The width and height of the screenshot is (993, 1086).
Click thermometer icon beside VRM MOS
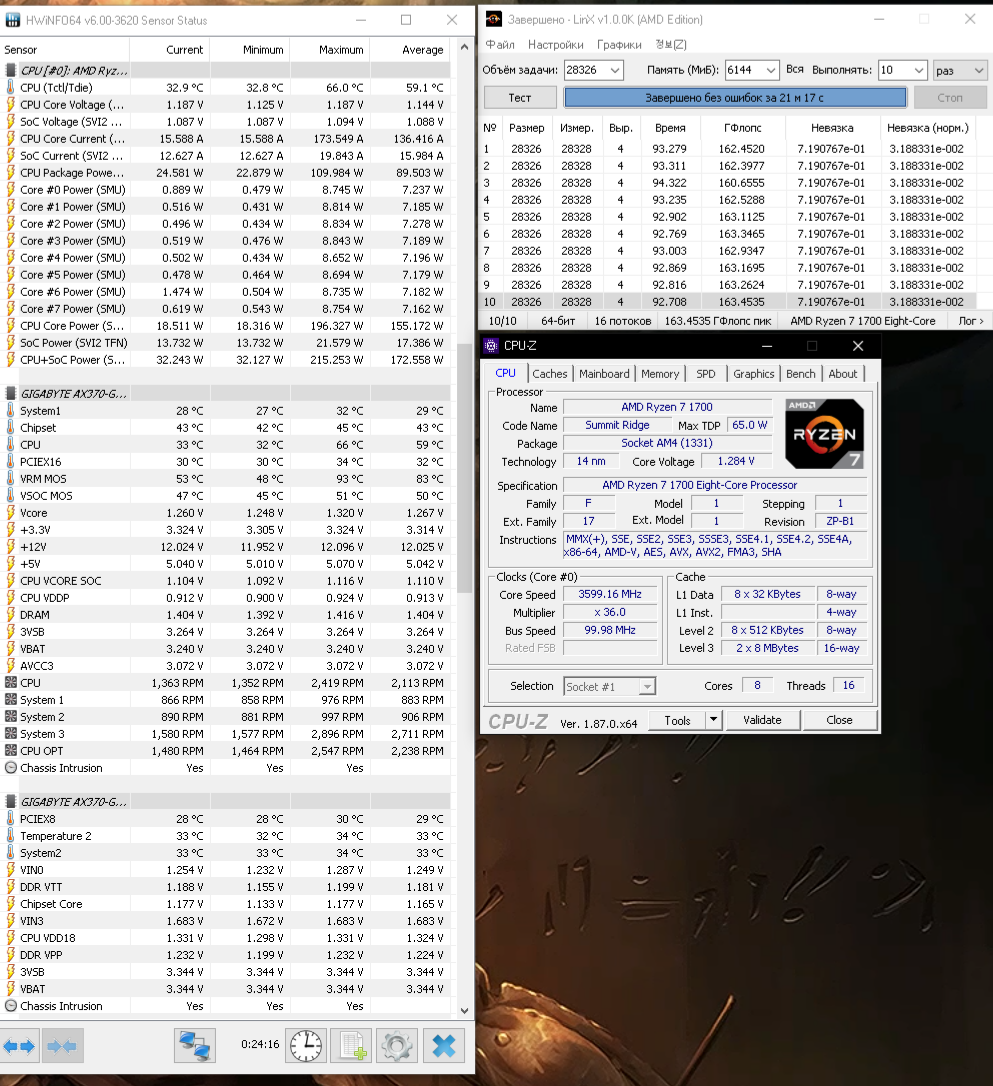[10, 479]
